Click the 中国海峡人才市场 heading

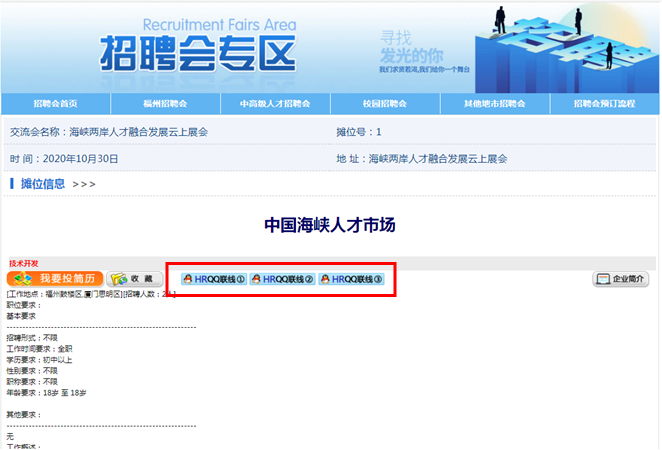[x=330, y=225]
